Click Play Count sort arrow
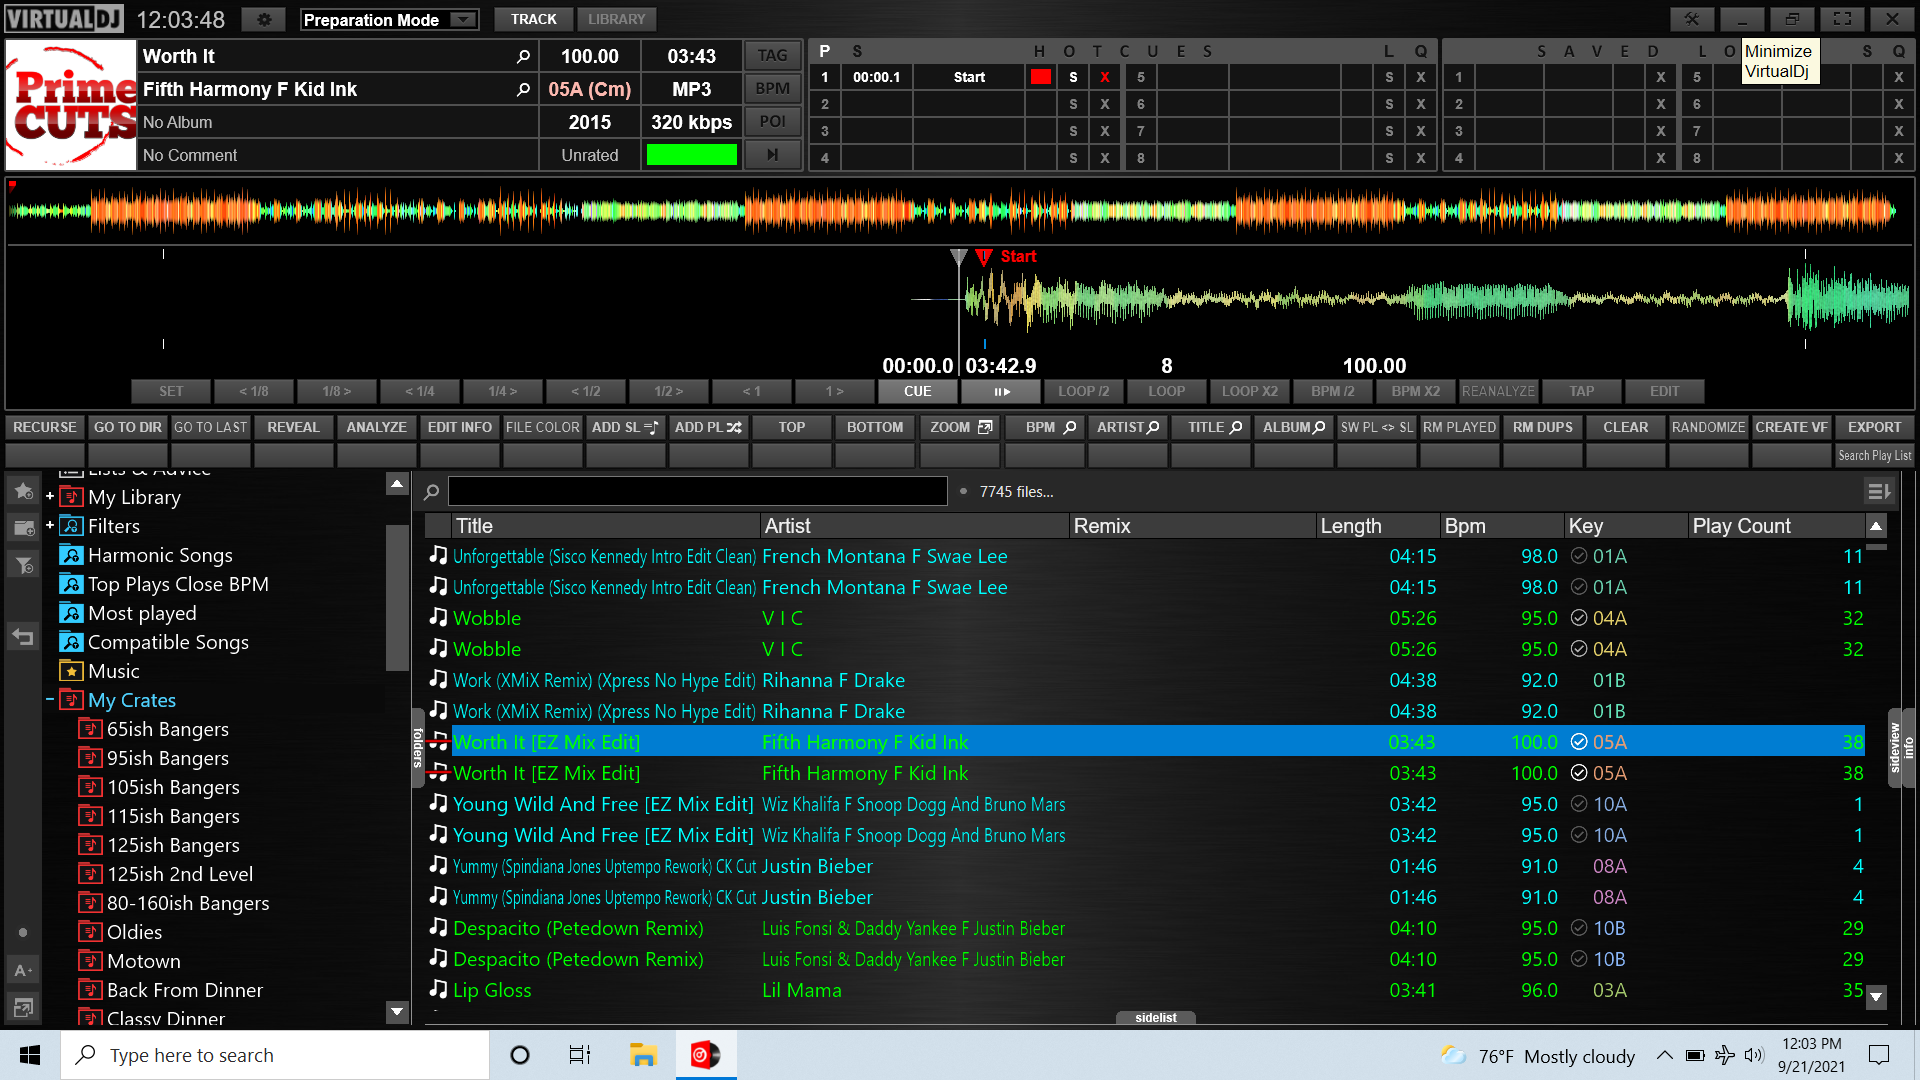 pos(1876,526)
